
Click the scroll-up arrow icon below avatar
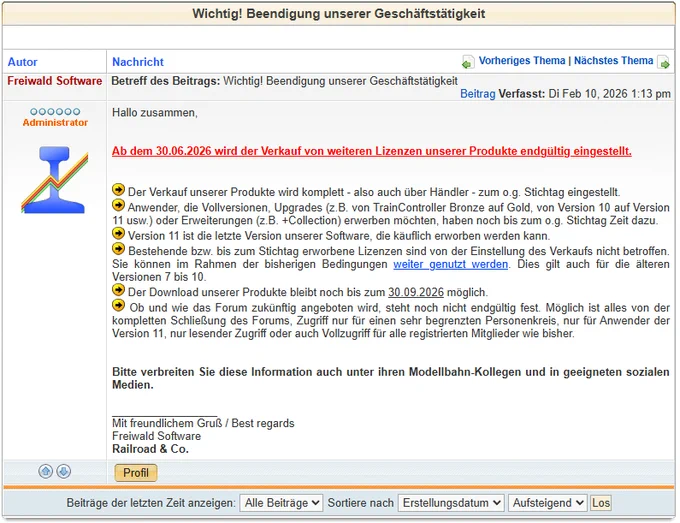pyautogui.click(x=46, y=471)
